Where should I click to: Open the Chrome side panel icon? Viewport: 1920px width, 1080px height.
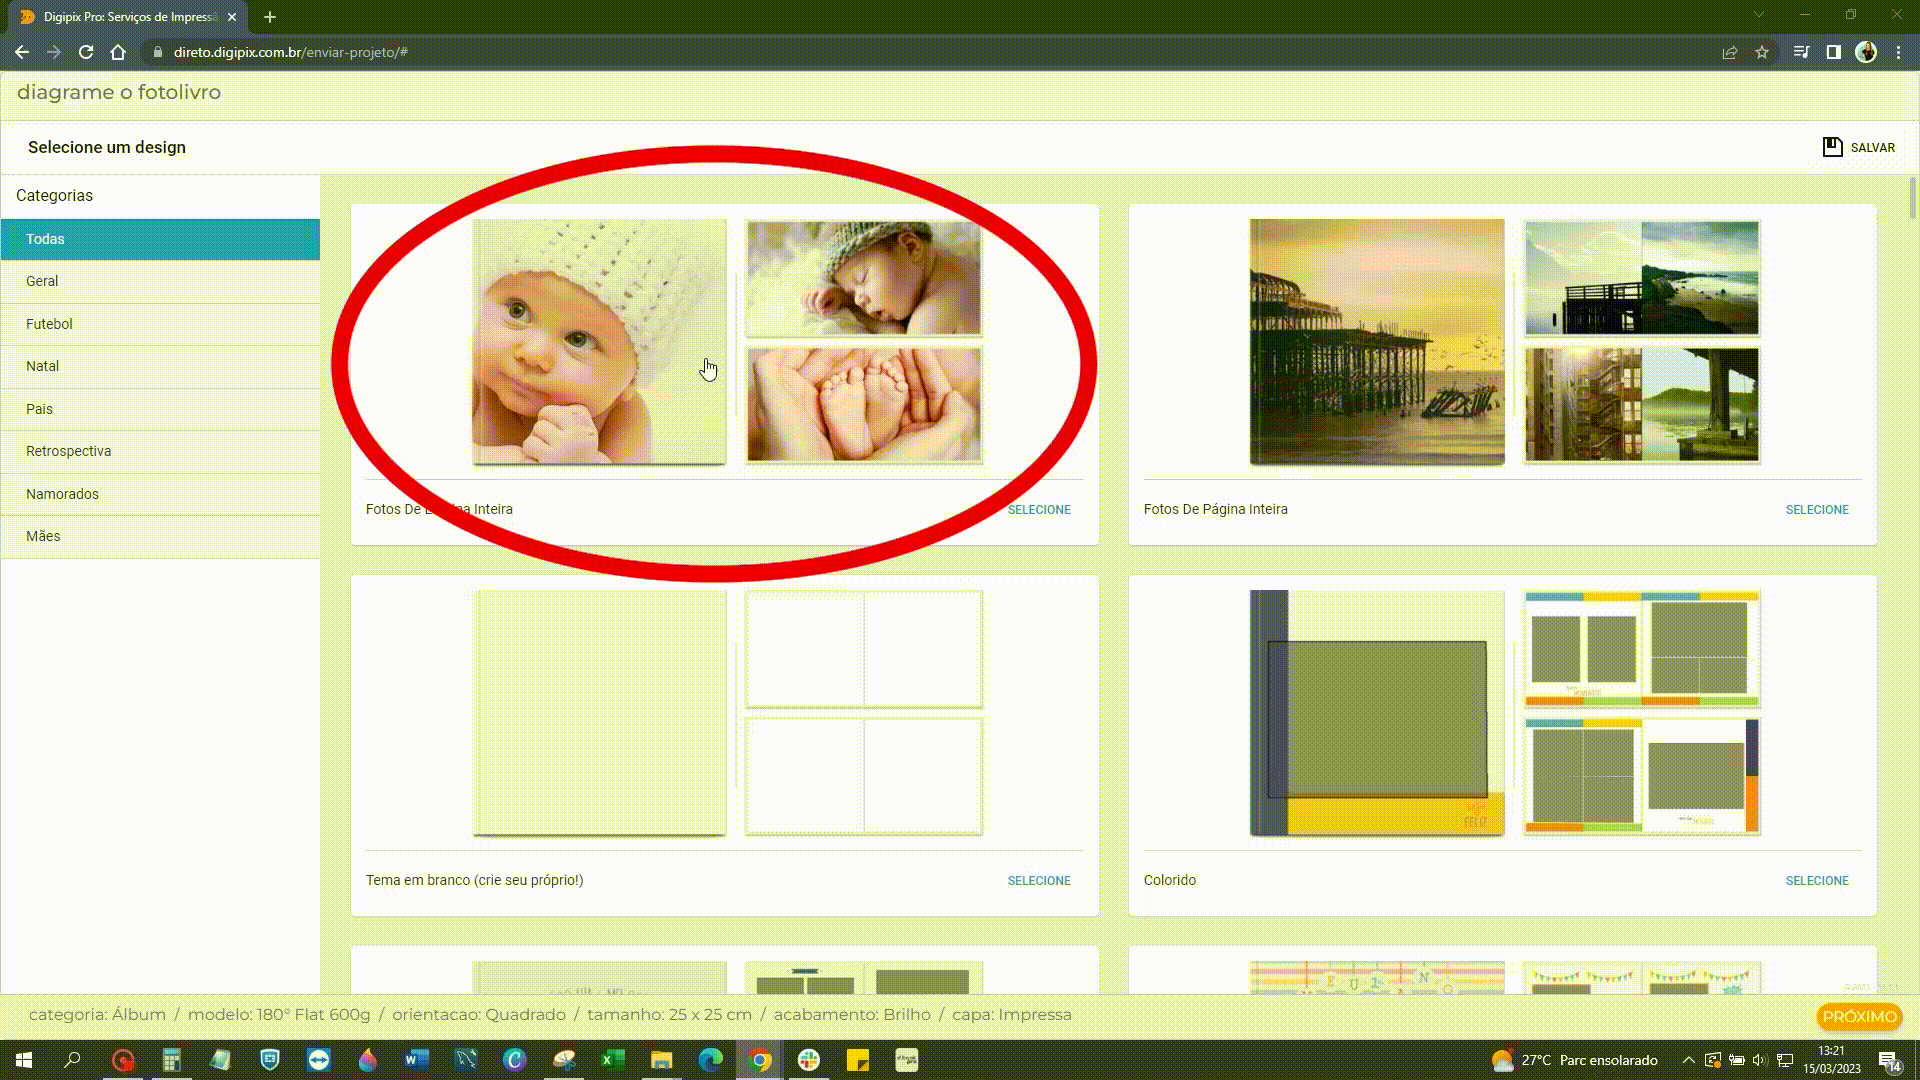tap(1833, 52)
